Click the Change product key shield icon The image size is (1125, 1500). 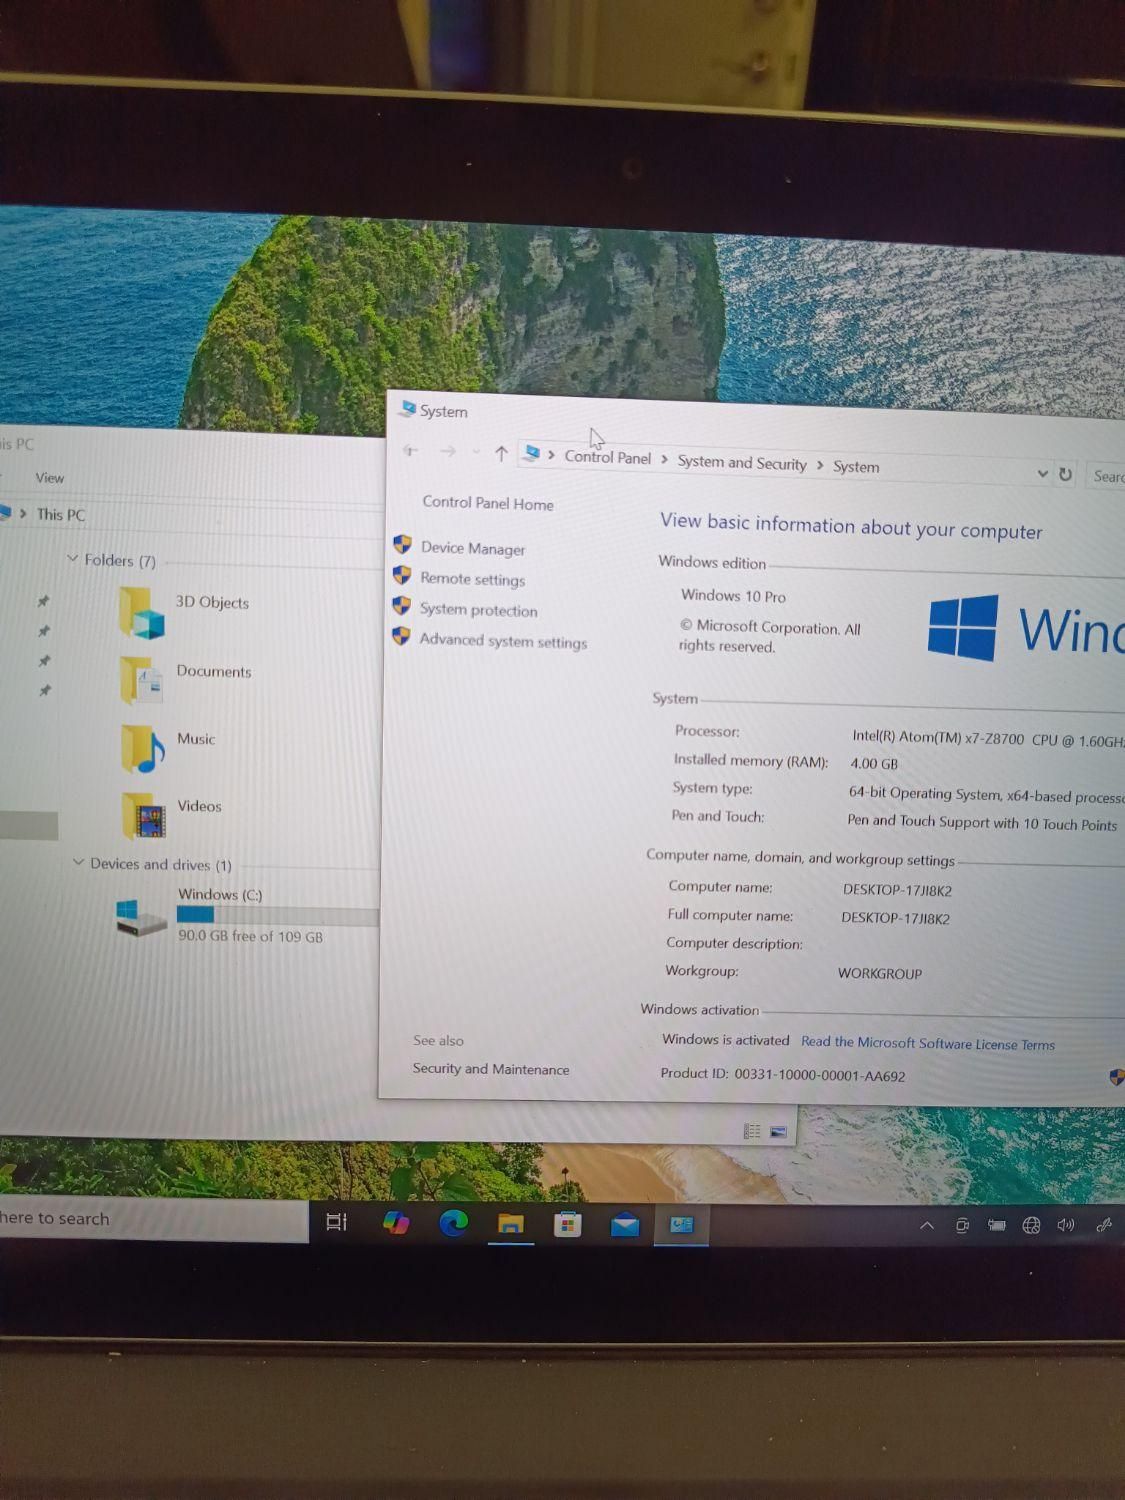point(1116,1077)
